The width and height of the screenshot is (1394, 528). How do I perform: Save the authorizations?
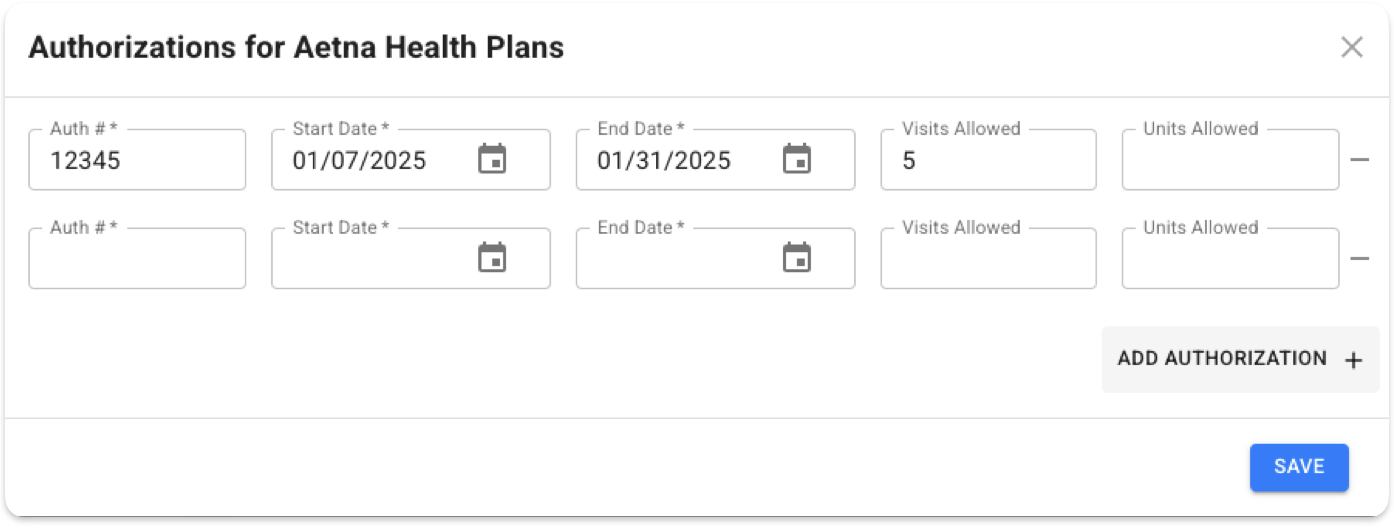click(1299, 467)
